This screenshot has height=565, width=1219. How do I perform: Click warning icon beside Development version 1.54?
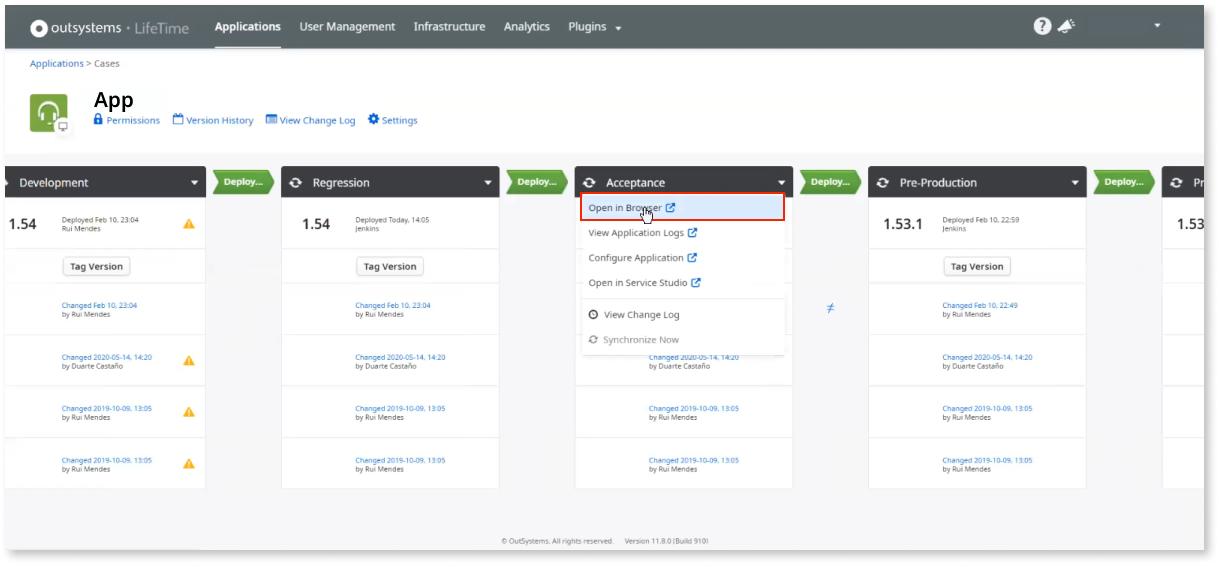(189, 224)
